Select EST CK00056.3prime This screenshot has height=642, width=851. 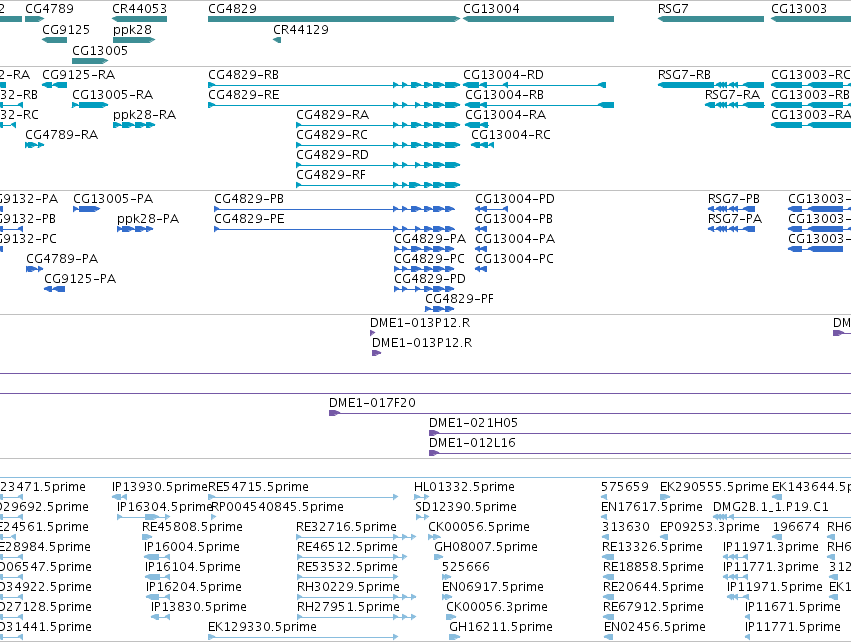(x=497, y=608)
